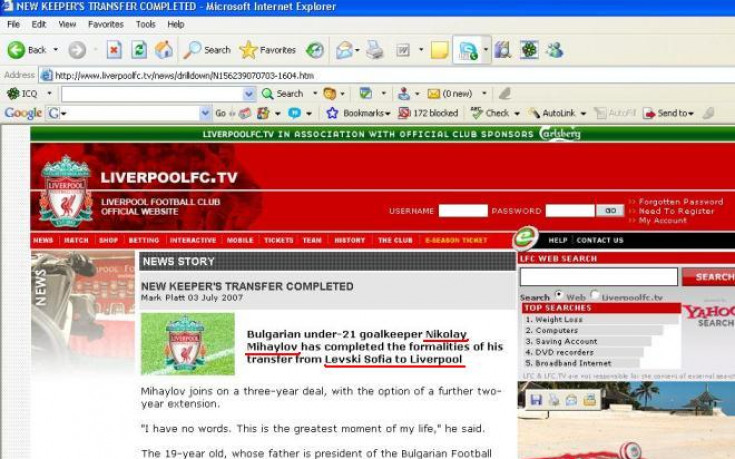Open the Mail icon dropdown arrow
735x459 pixels.
point(358,50)
